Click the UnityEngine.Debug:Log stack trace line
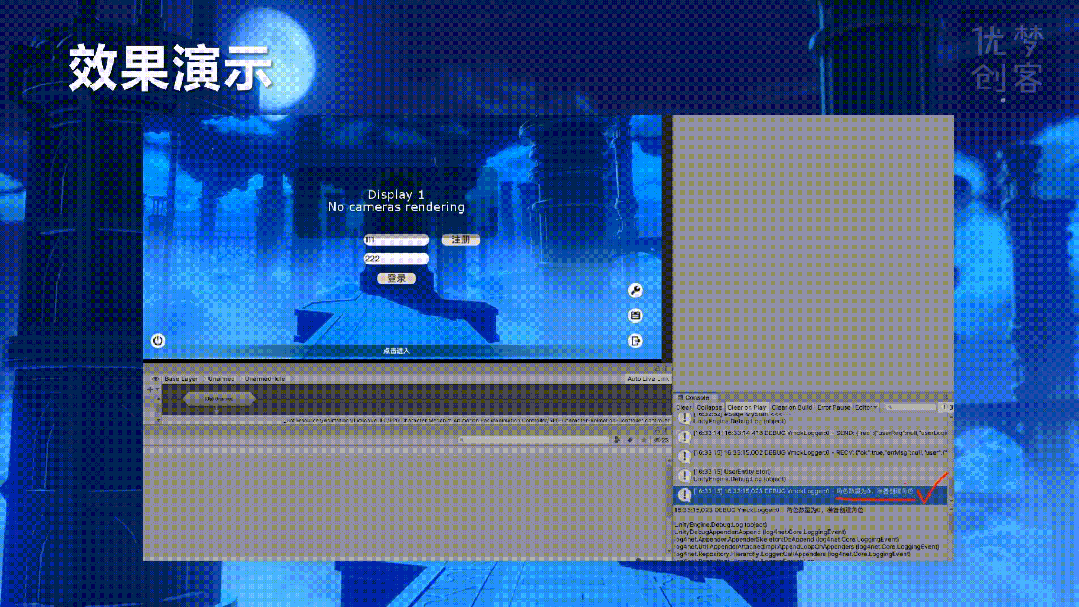 coord(720,525)
